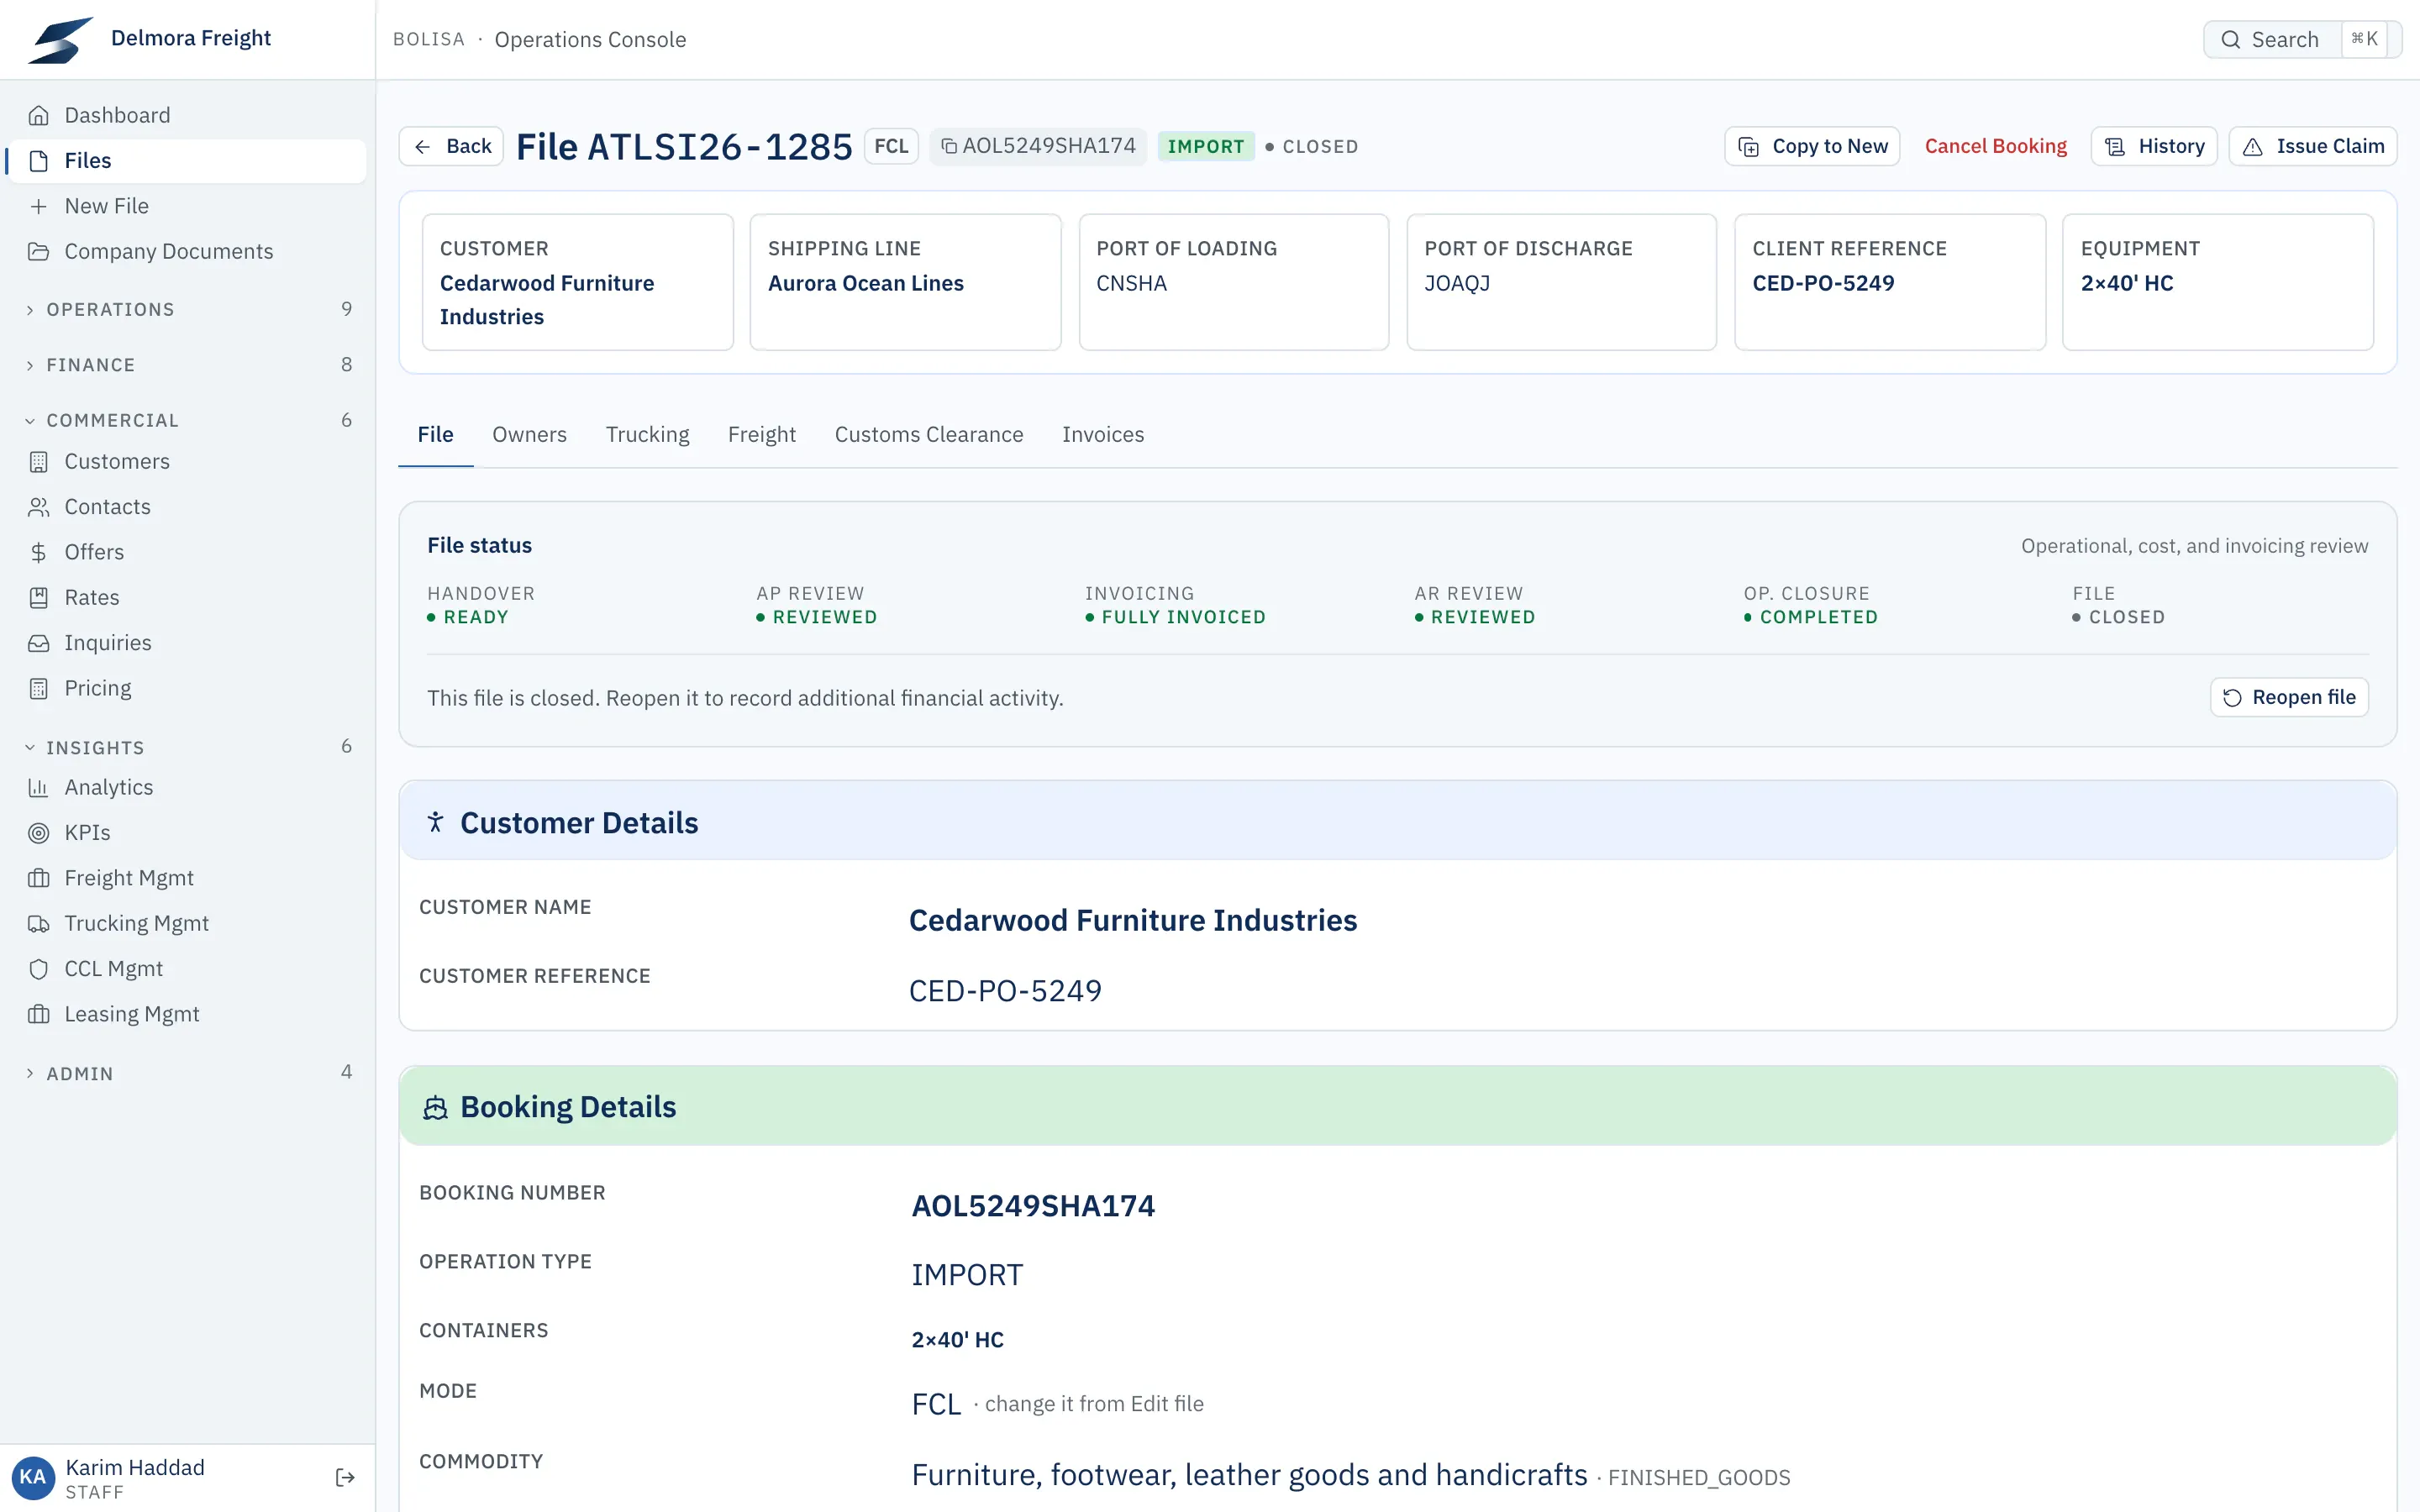Switch to the File tab
This screenshot has width=2420, height=1512.
click(435, 435)
